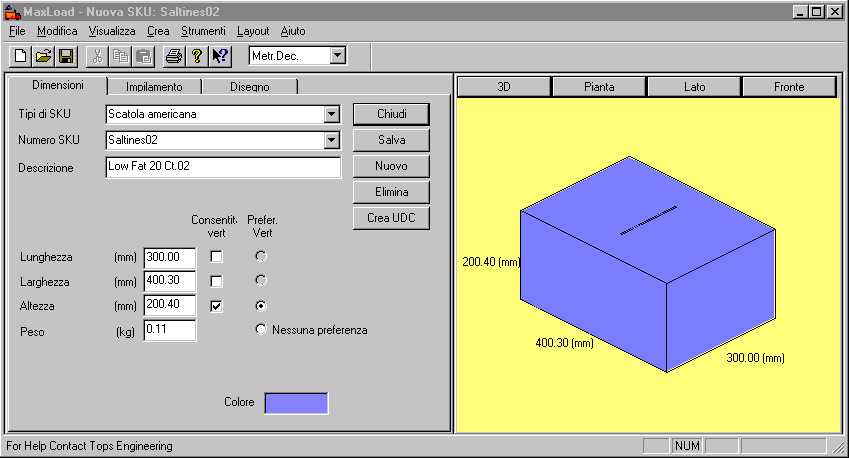The image size is (849, 458).
Task: Expand the Numero SKU dropdown
Action: (331, 140)
